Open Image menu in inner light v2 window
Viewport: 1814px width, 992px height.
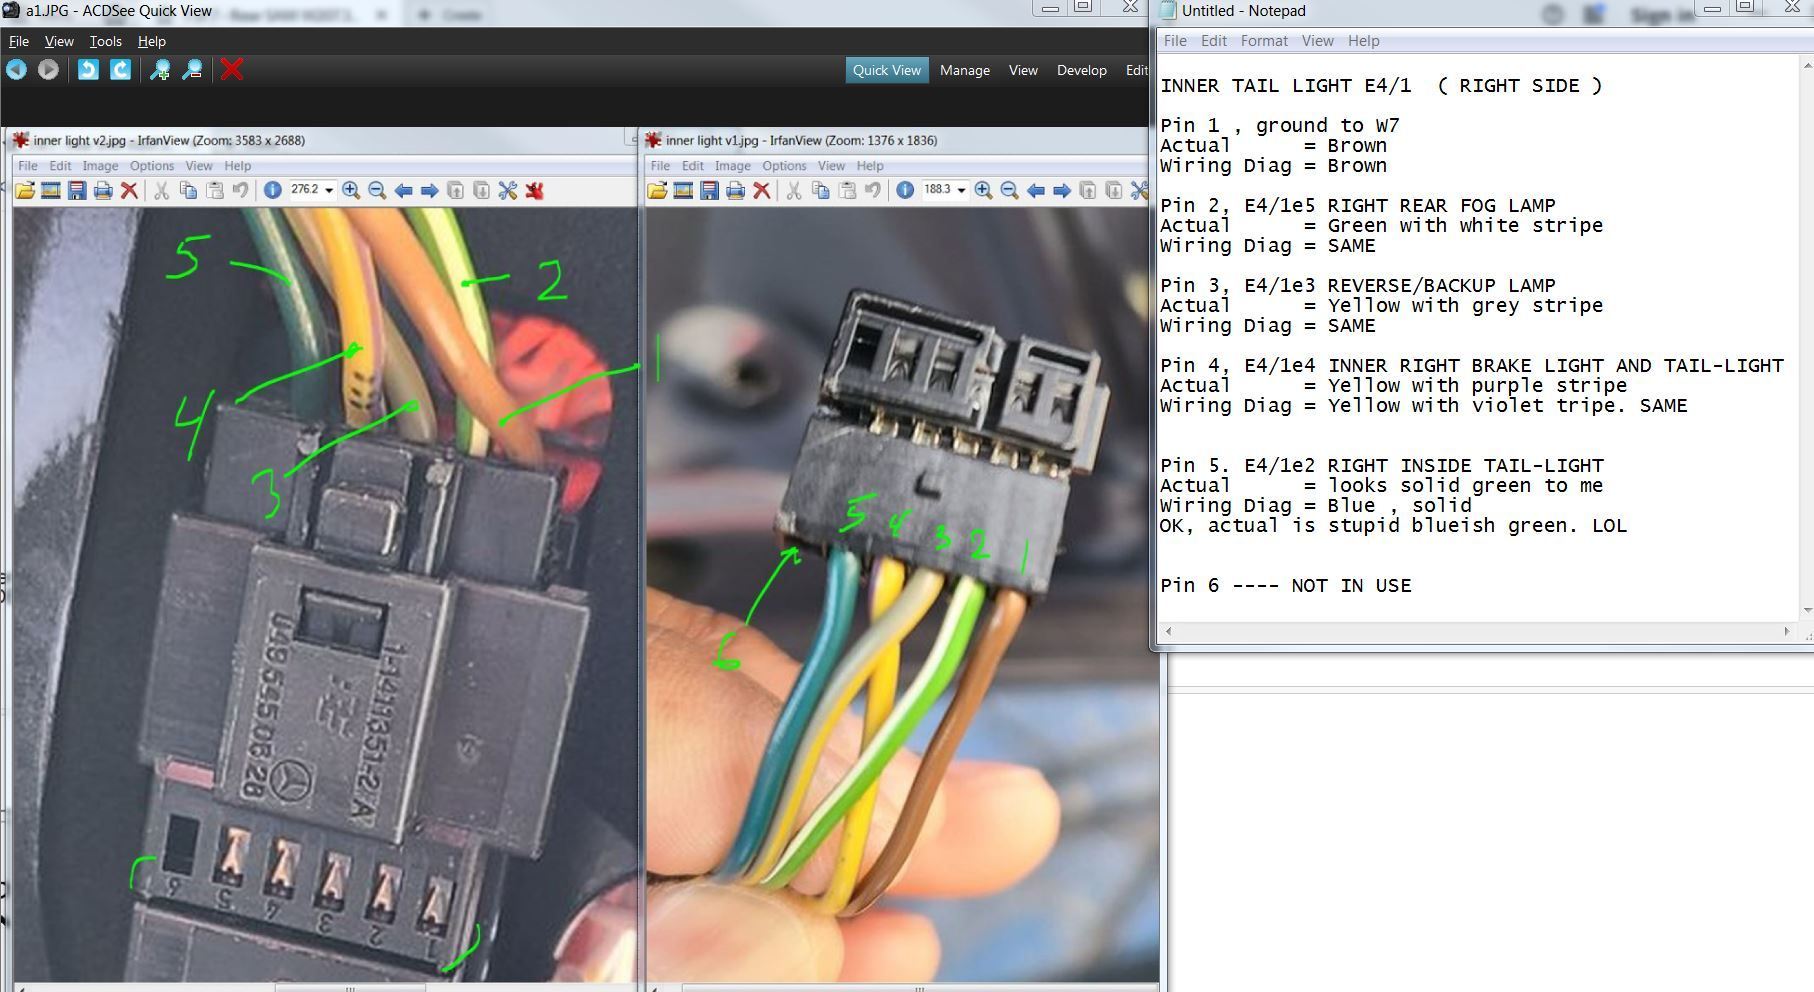pos(100,166)
